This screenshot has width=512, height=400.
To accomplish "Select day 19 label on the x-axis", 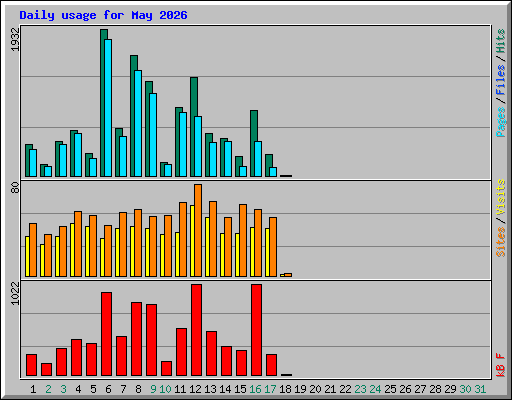I will pos(300,389).
